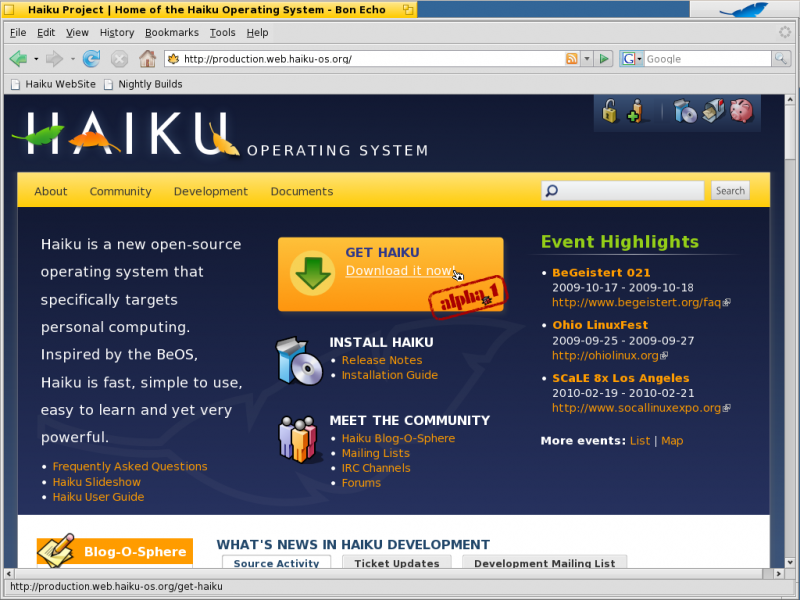Click the green Go arrow button

[604, 59]
